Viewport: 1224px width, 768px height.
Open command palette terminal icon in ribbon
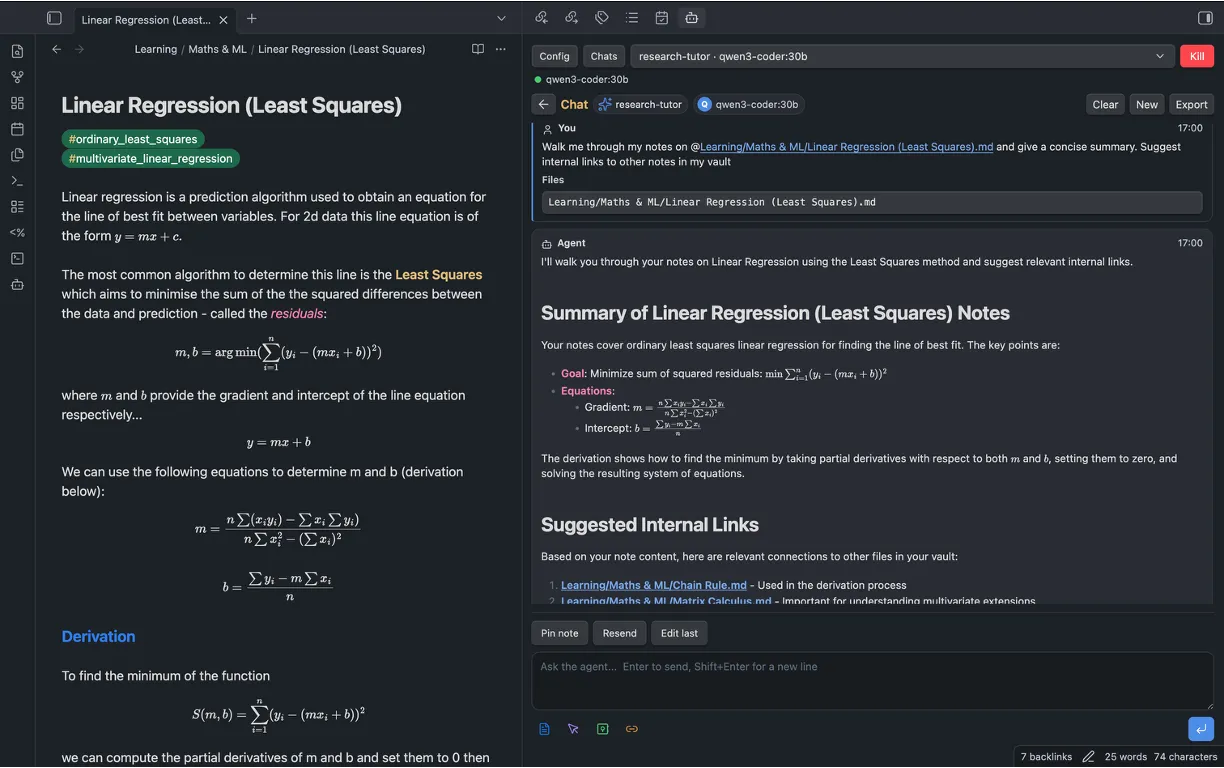[17, 181]
